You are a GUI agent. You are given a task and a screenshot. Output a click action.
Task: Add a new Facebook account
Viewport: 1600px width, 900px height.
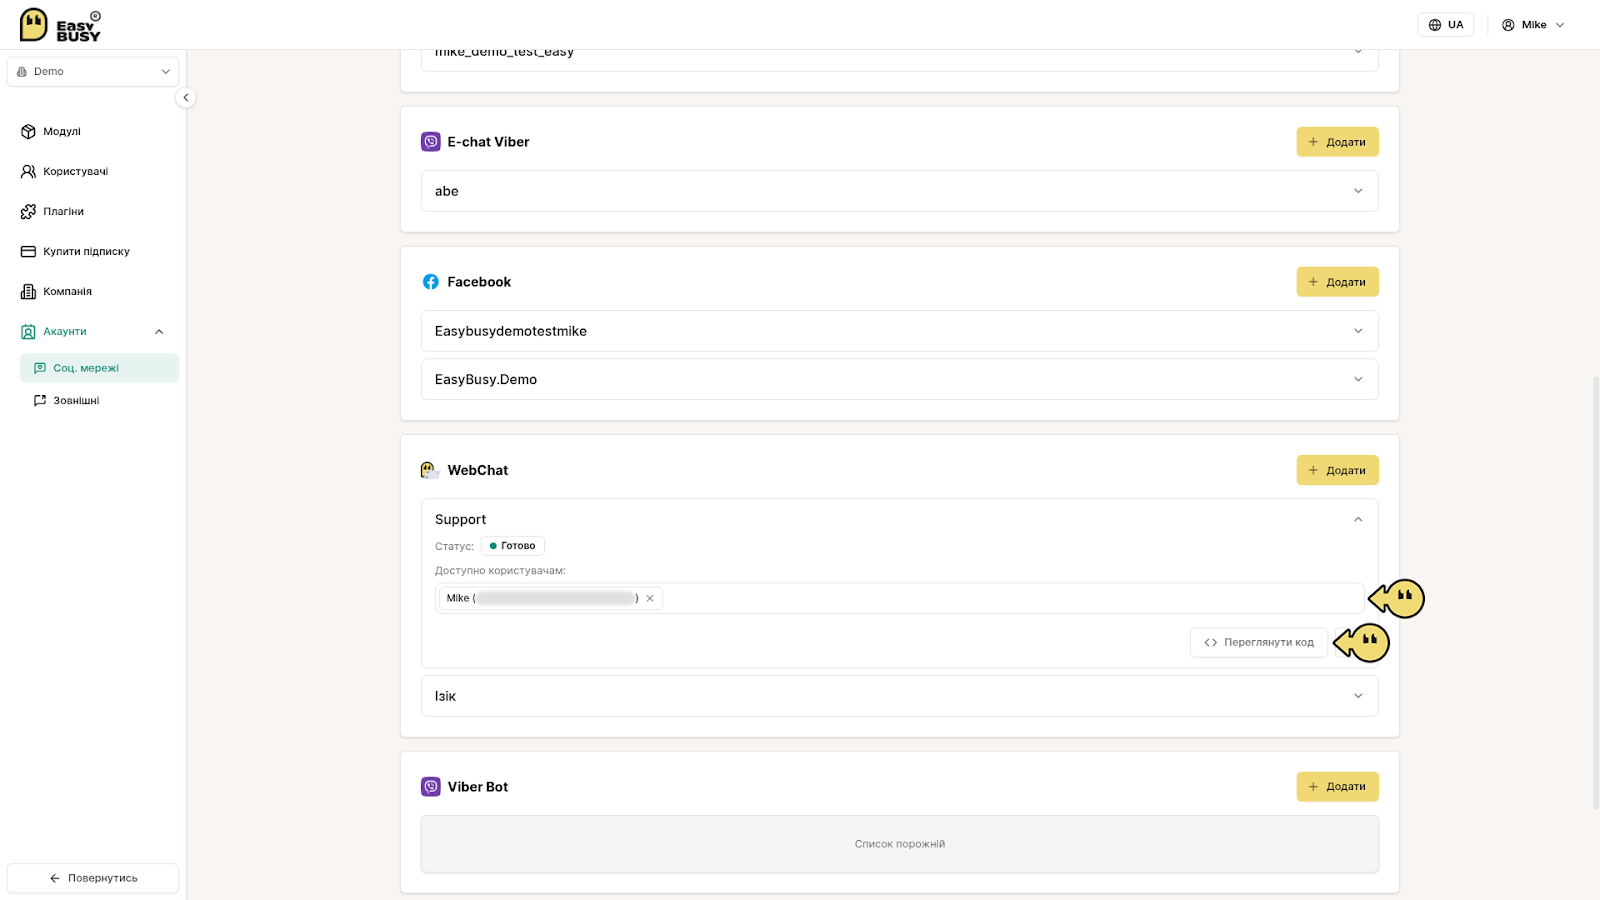[1337, 282]
